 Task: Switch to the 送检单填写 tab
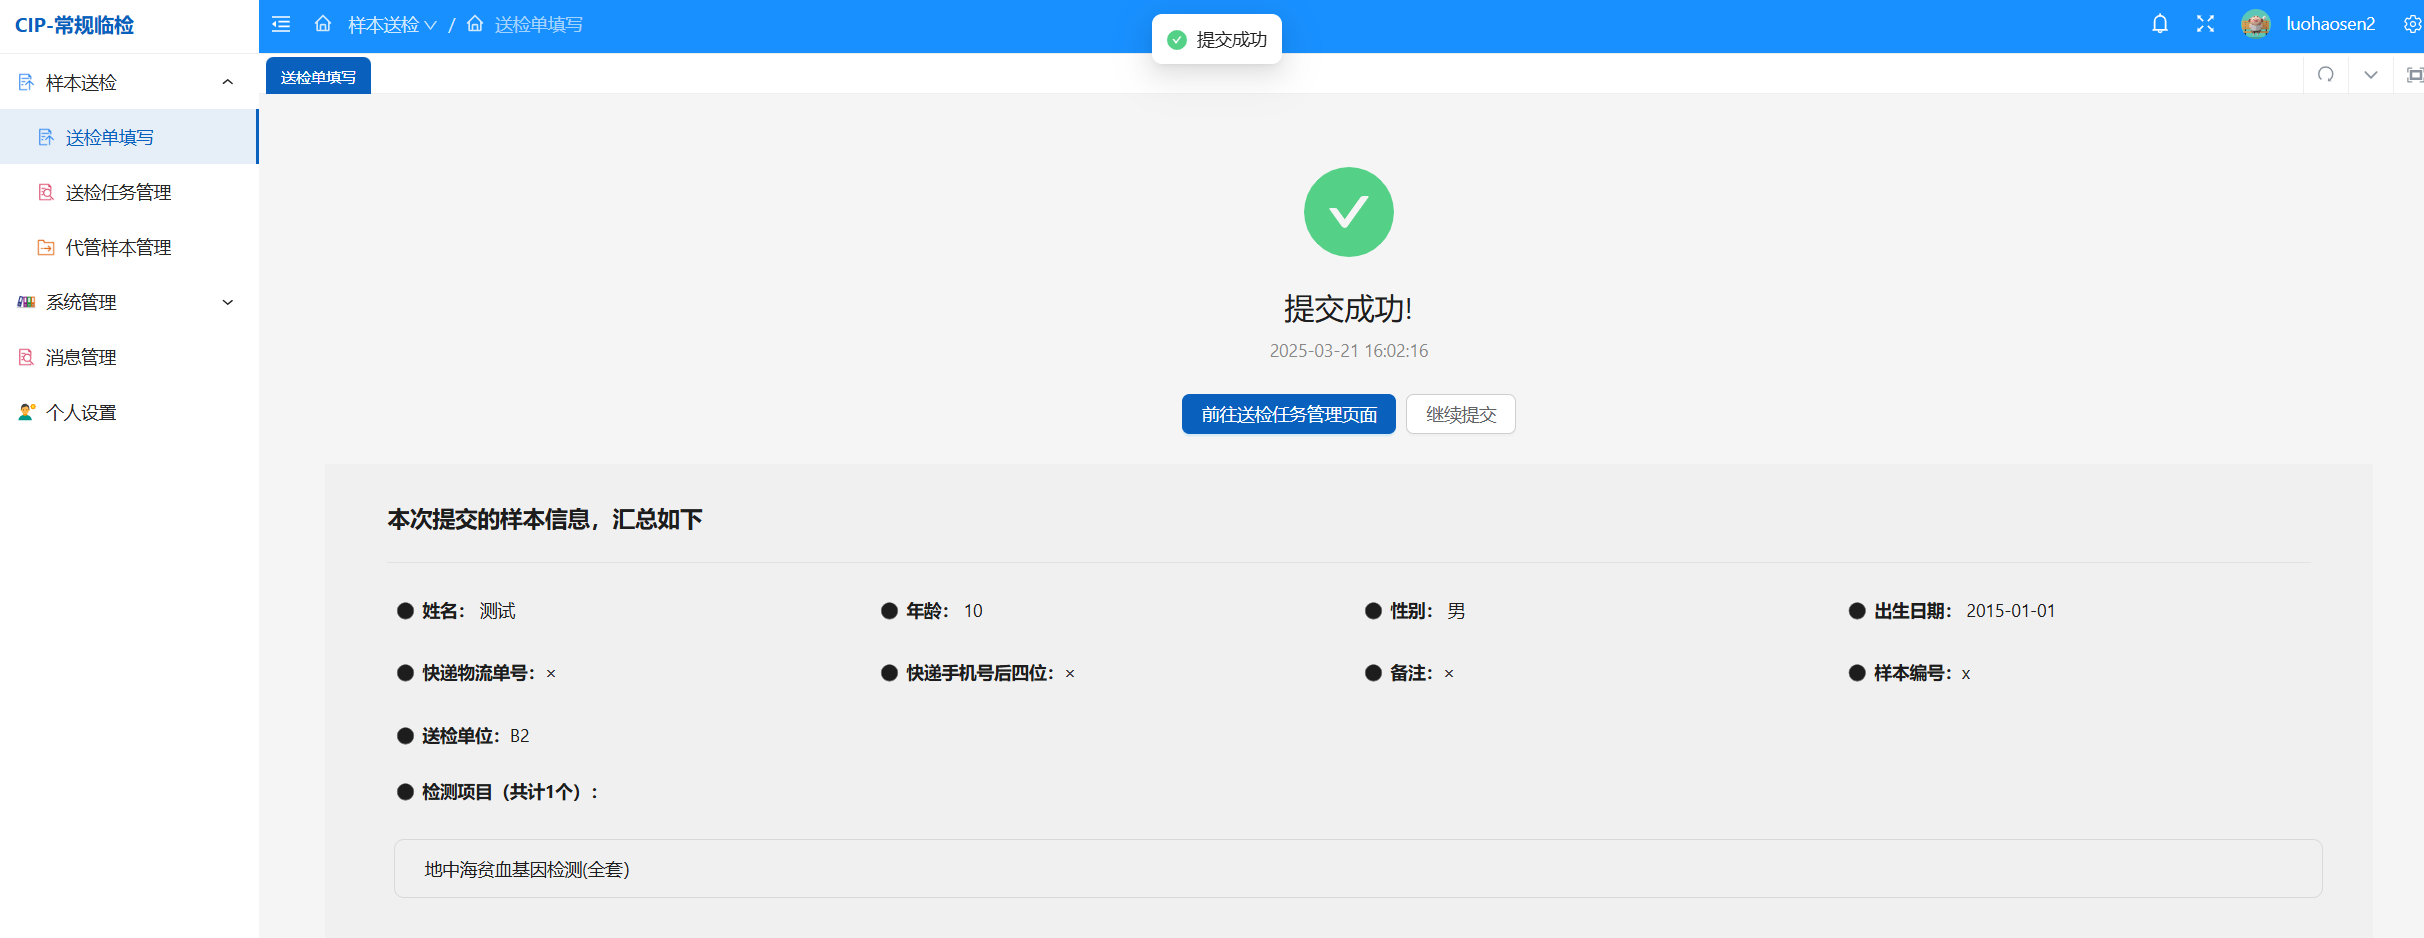318,77
